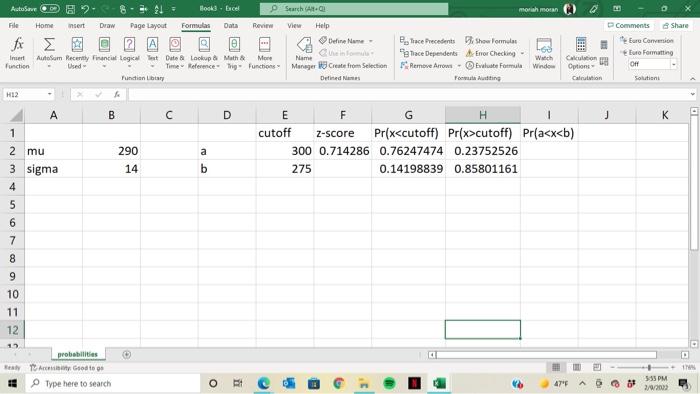700x394 pixels.
Task: Open the Insert Function dialog
Action: coord(17,53)
